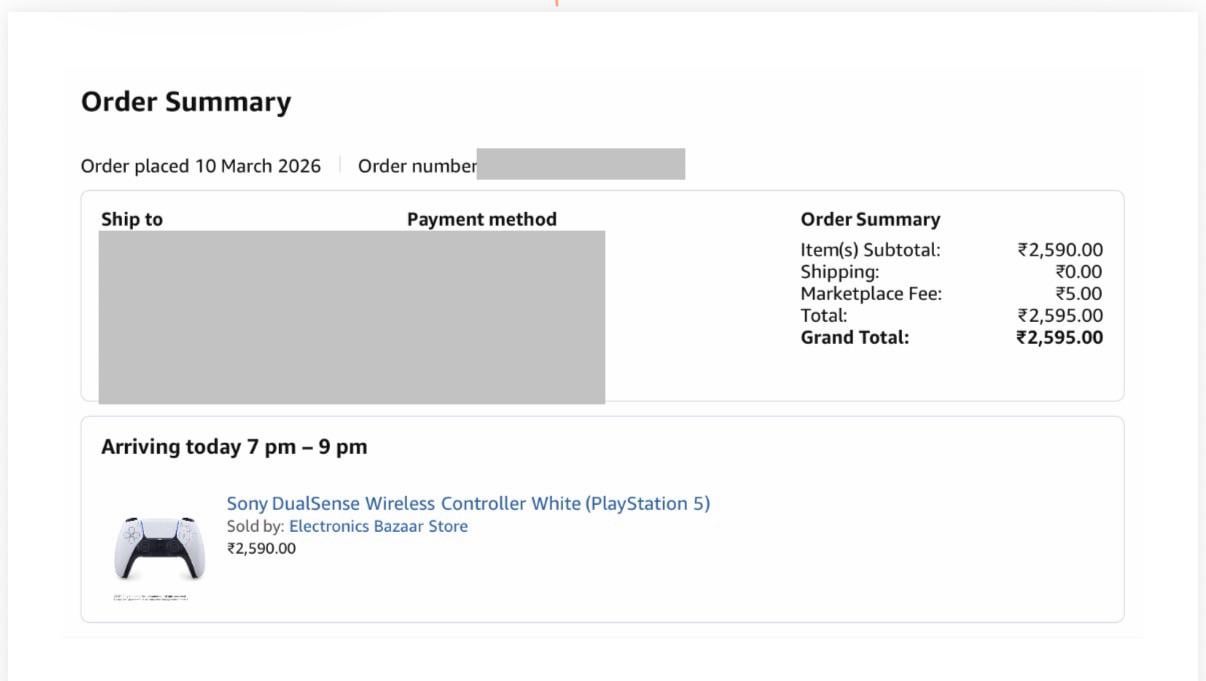Click the DualSense controller product thumbnail
The height and width of the screenshot is (681, 1206).
click(157, 547)
